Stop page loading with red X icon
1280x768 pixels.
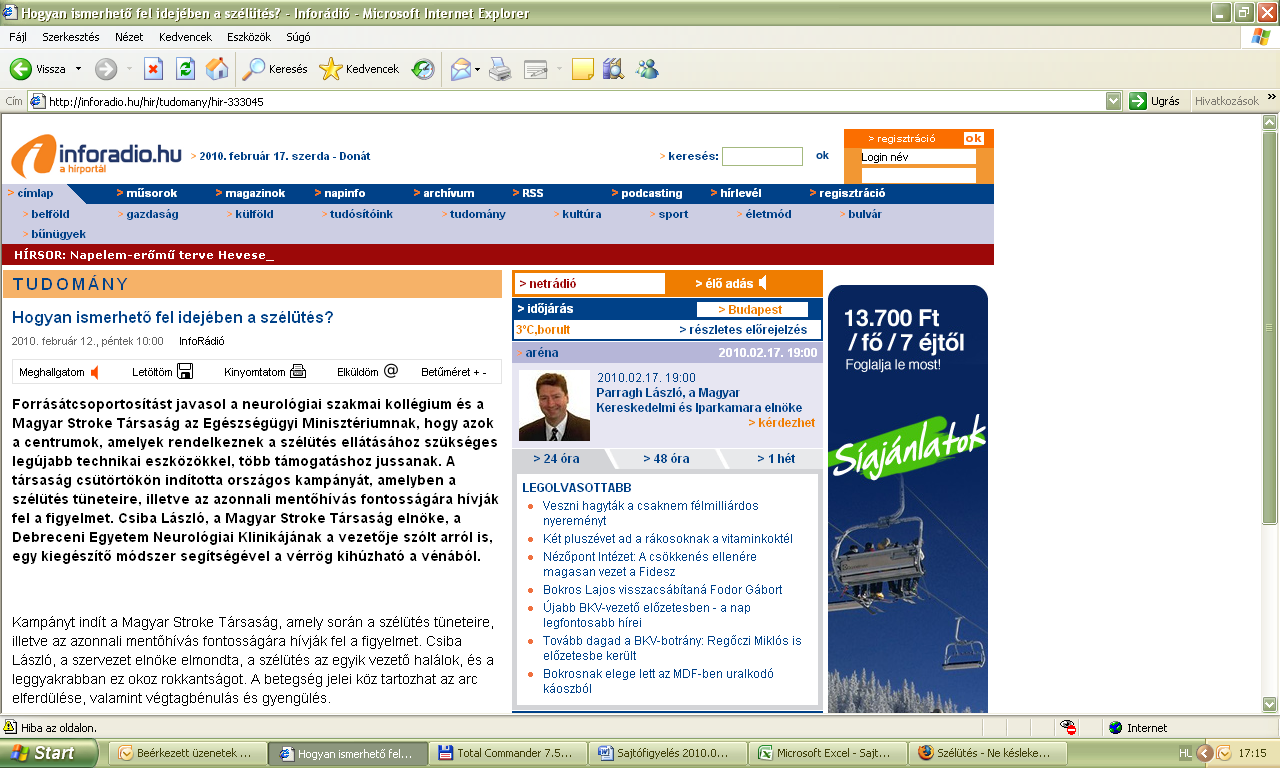coord(153,69)
